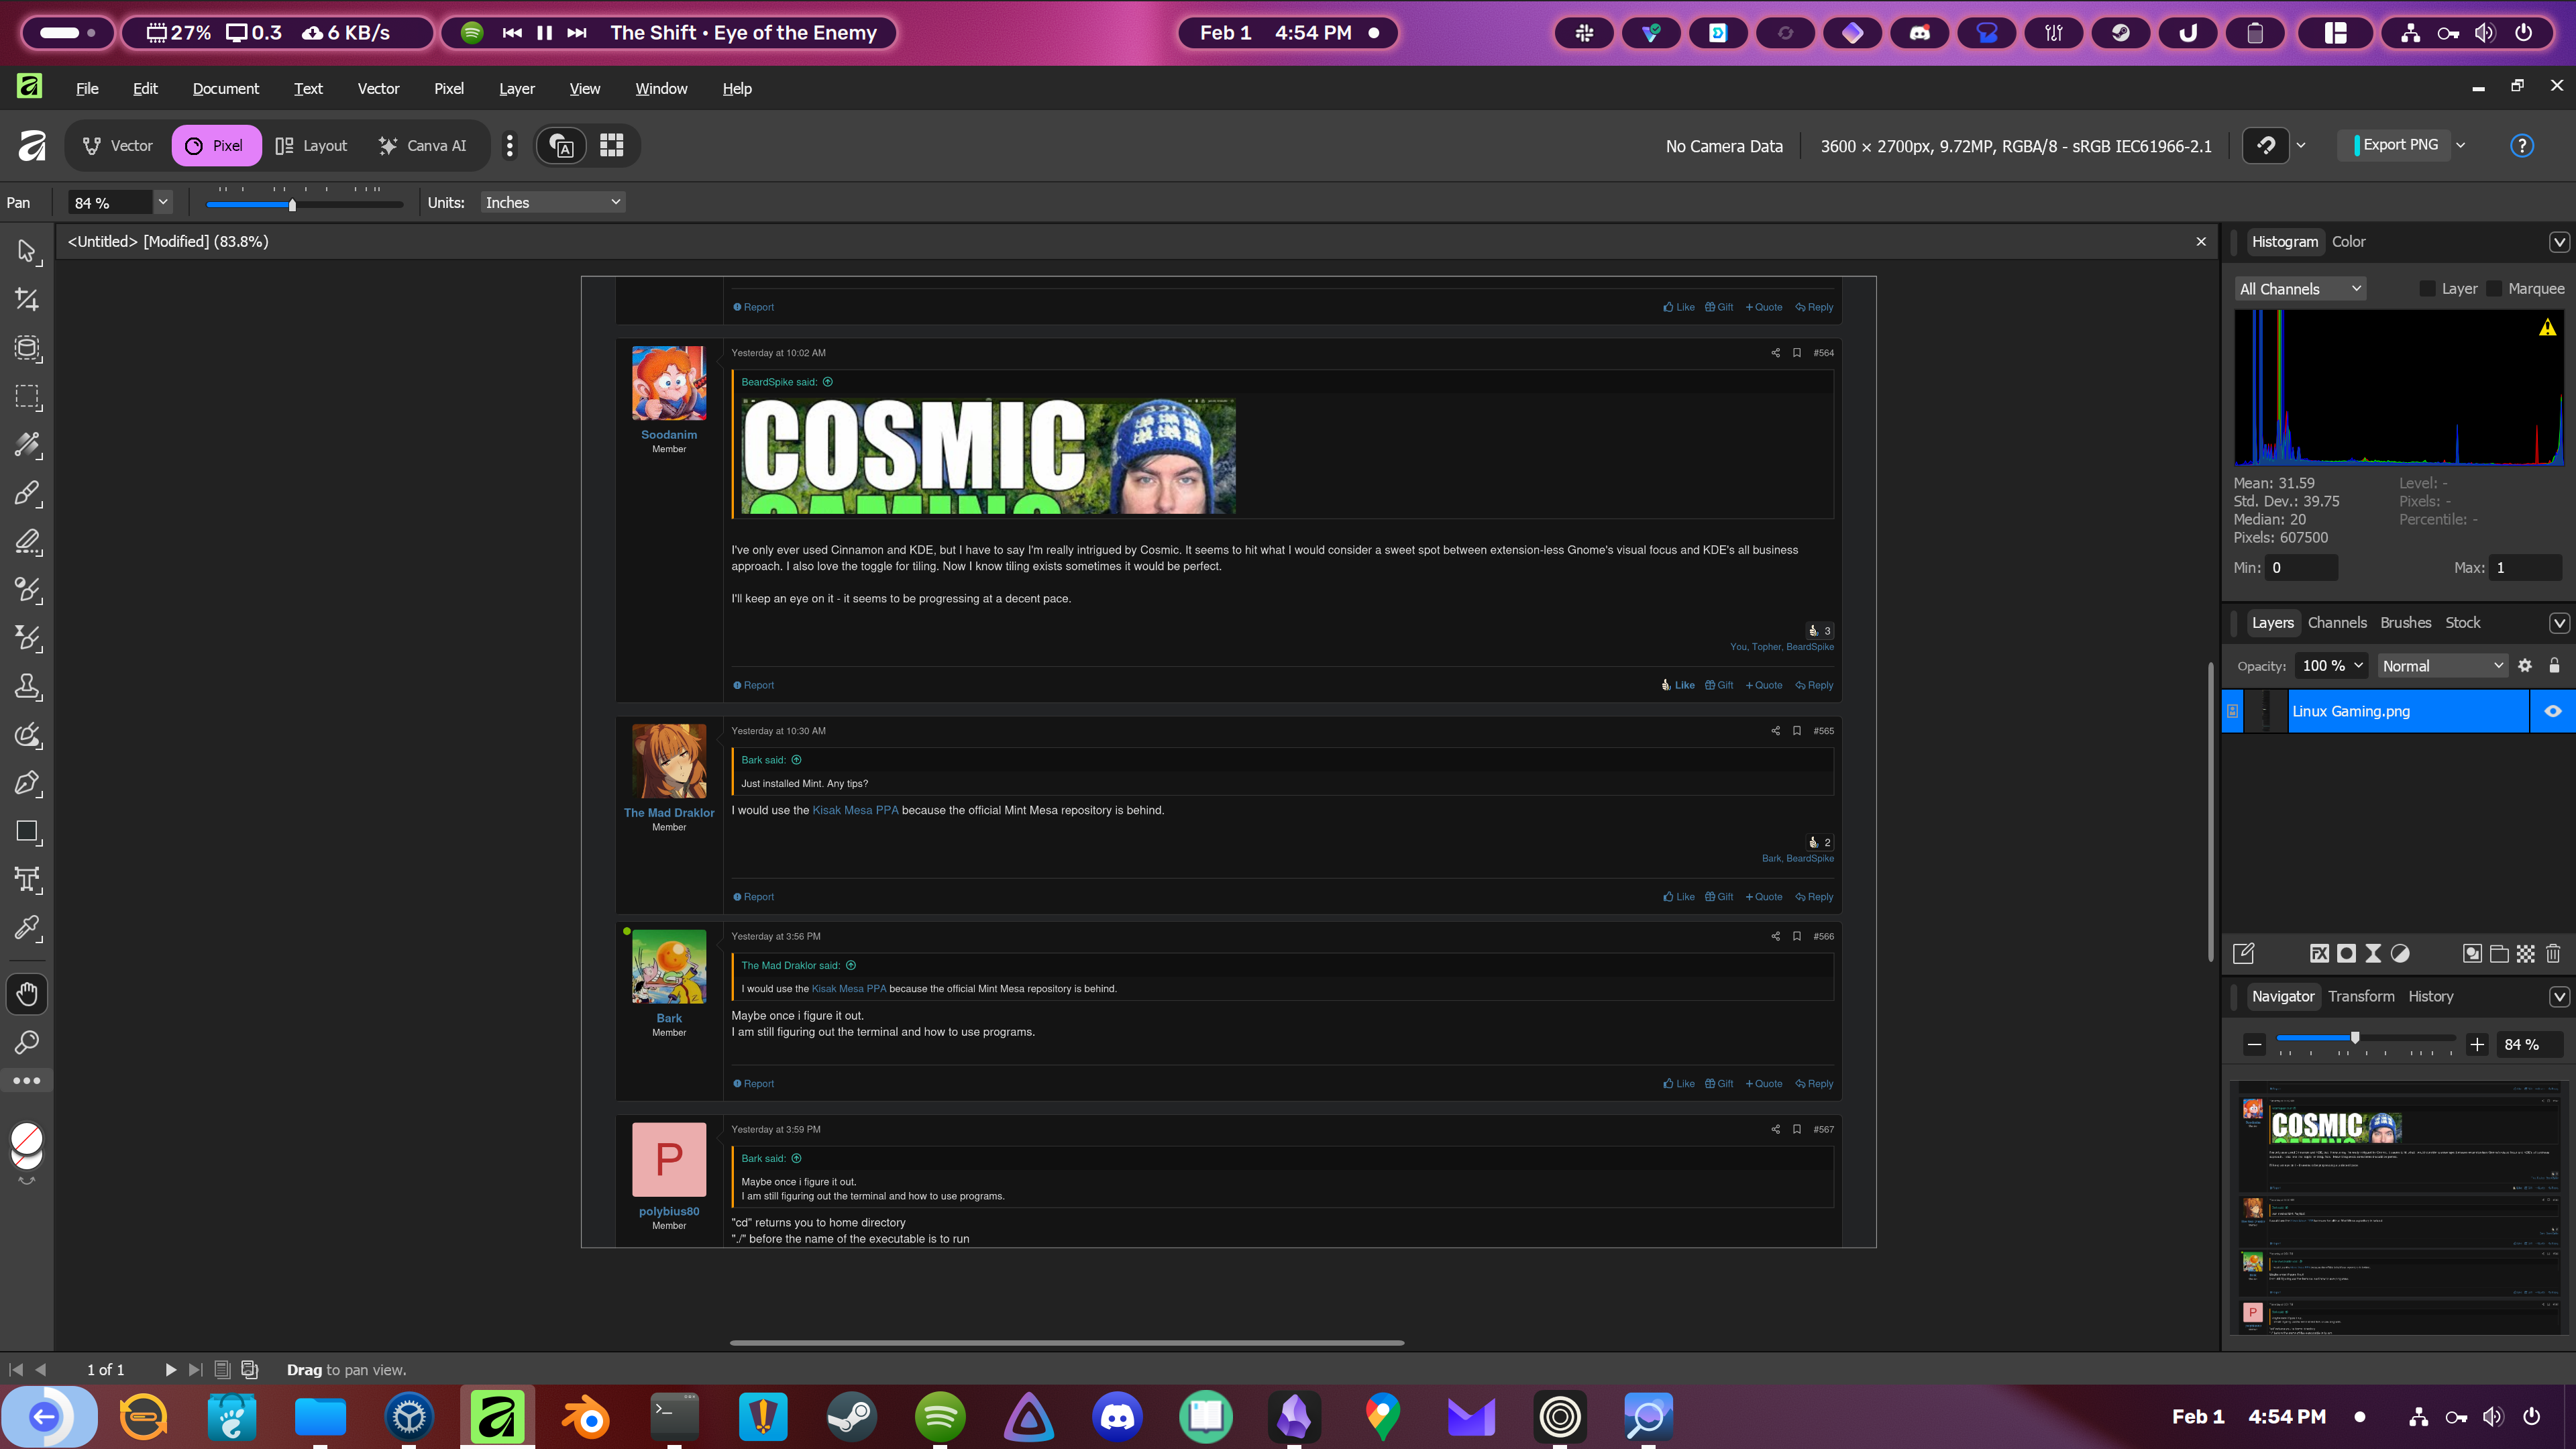This screenshot has width=2576, height=1449.
Task: Switch to the Vector studio button
Action: (x=118, y=146)
